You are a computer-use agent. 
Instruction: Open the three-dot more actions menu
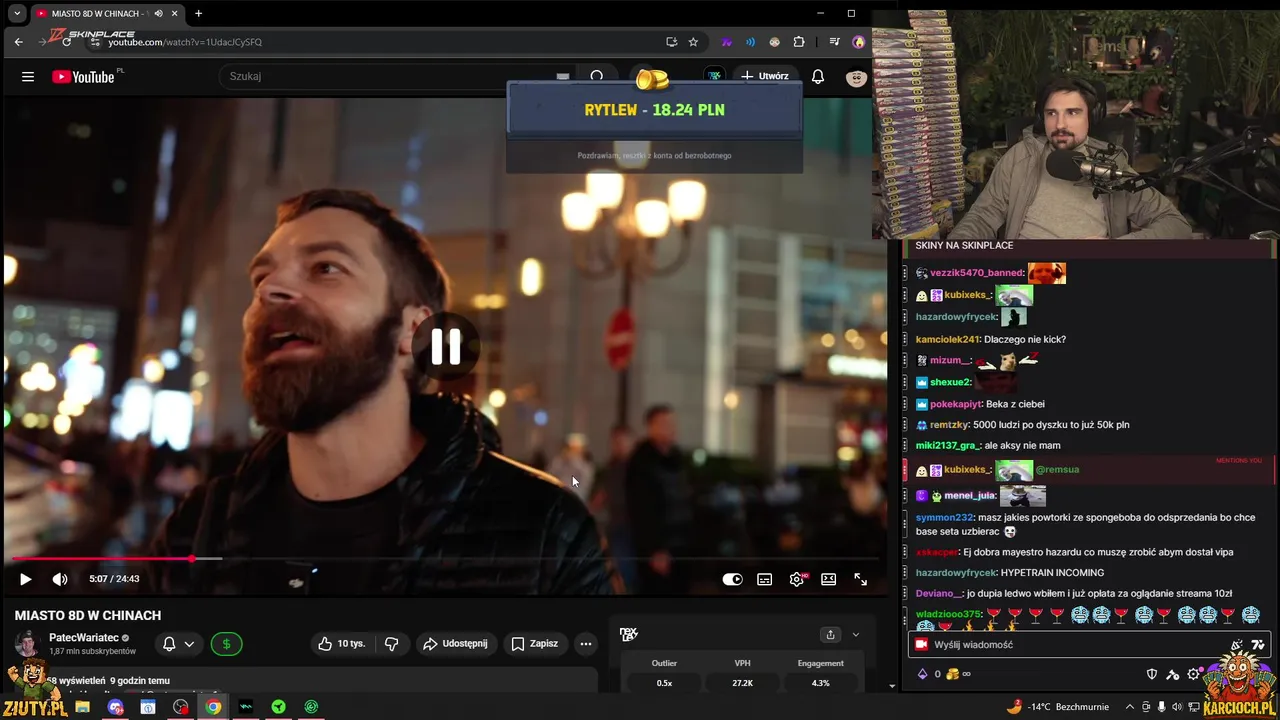coord(586,644)
